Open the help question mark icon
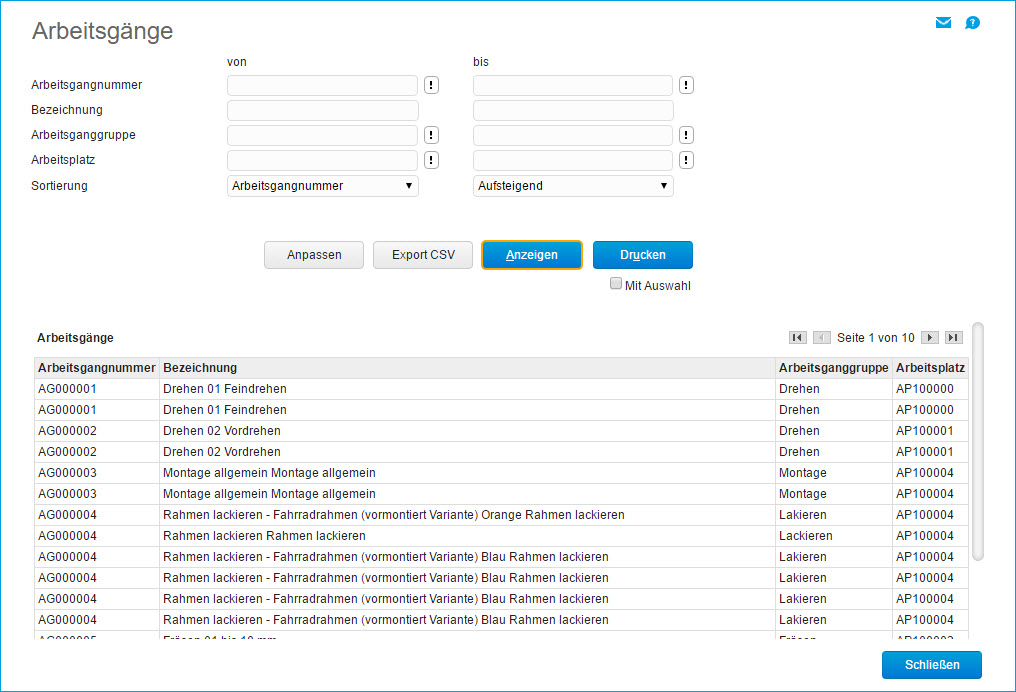Image resolution: width=1016 pixels, height=692 pixels. pos(972,23)
